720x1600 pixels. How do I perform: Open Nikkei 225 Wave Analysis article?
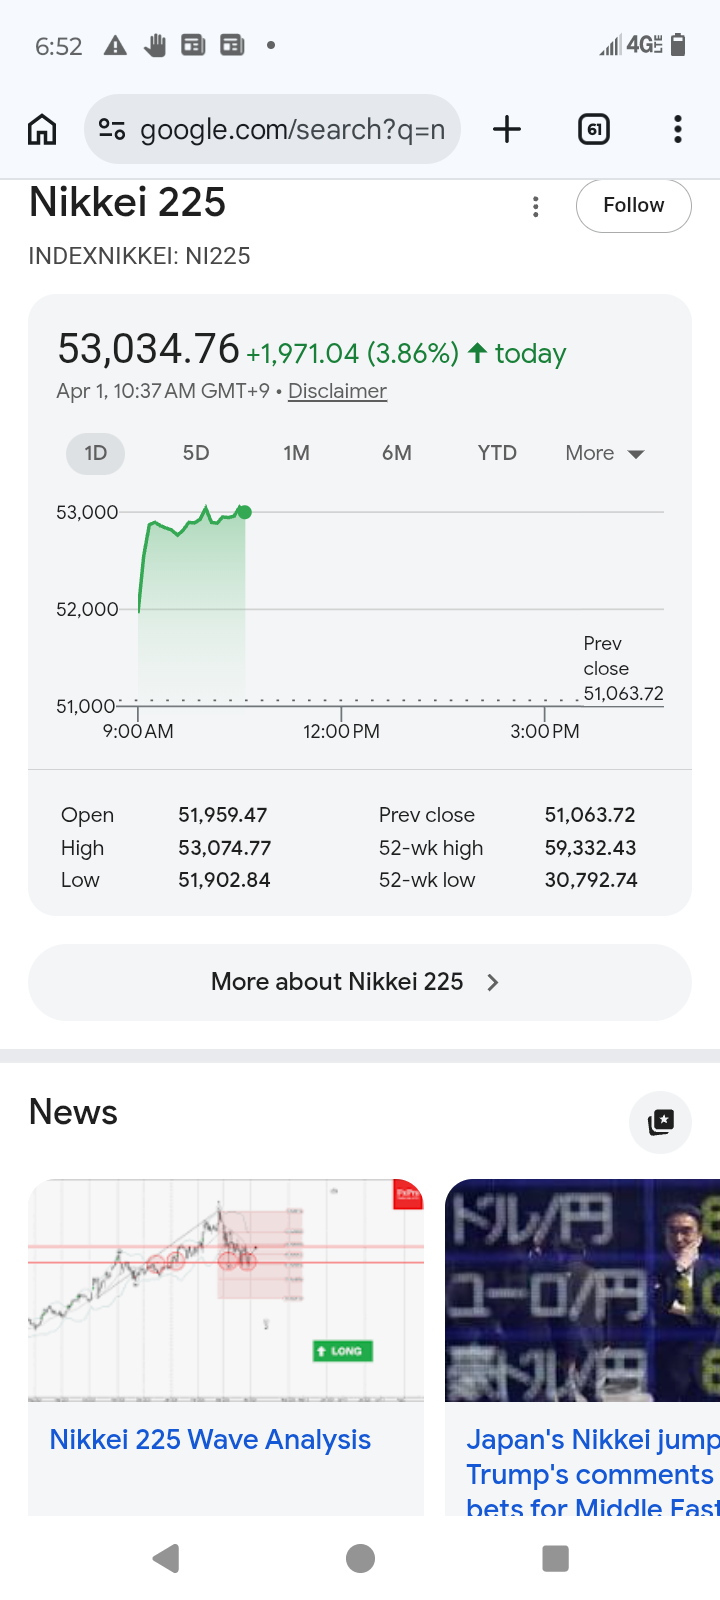coord(210,1439)
